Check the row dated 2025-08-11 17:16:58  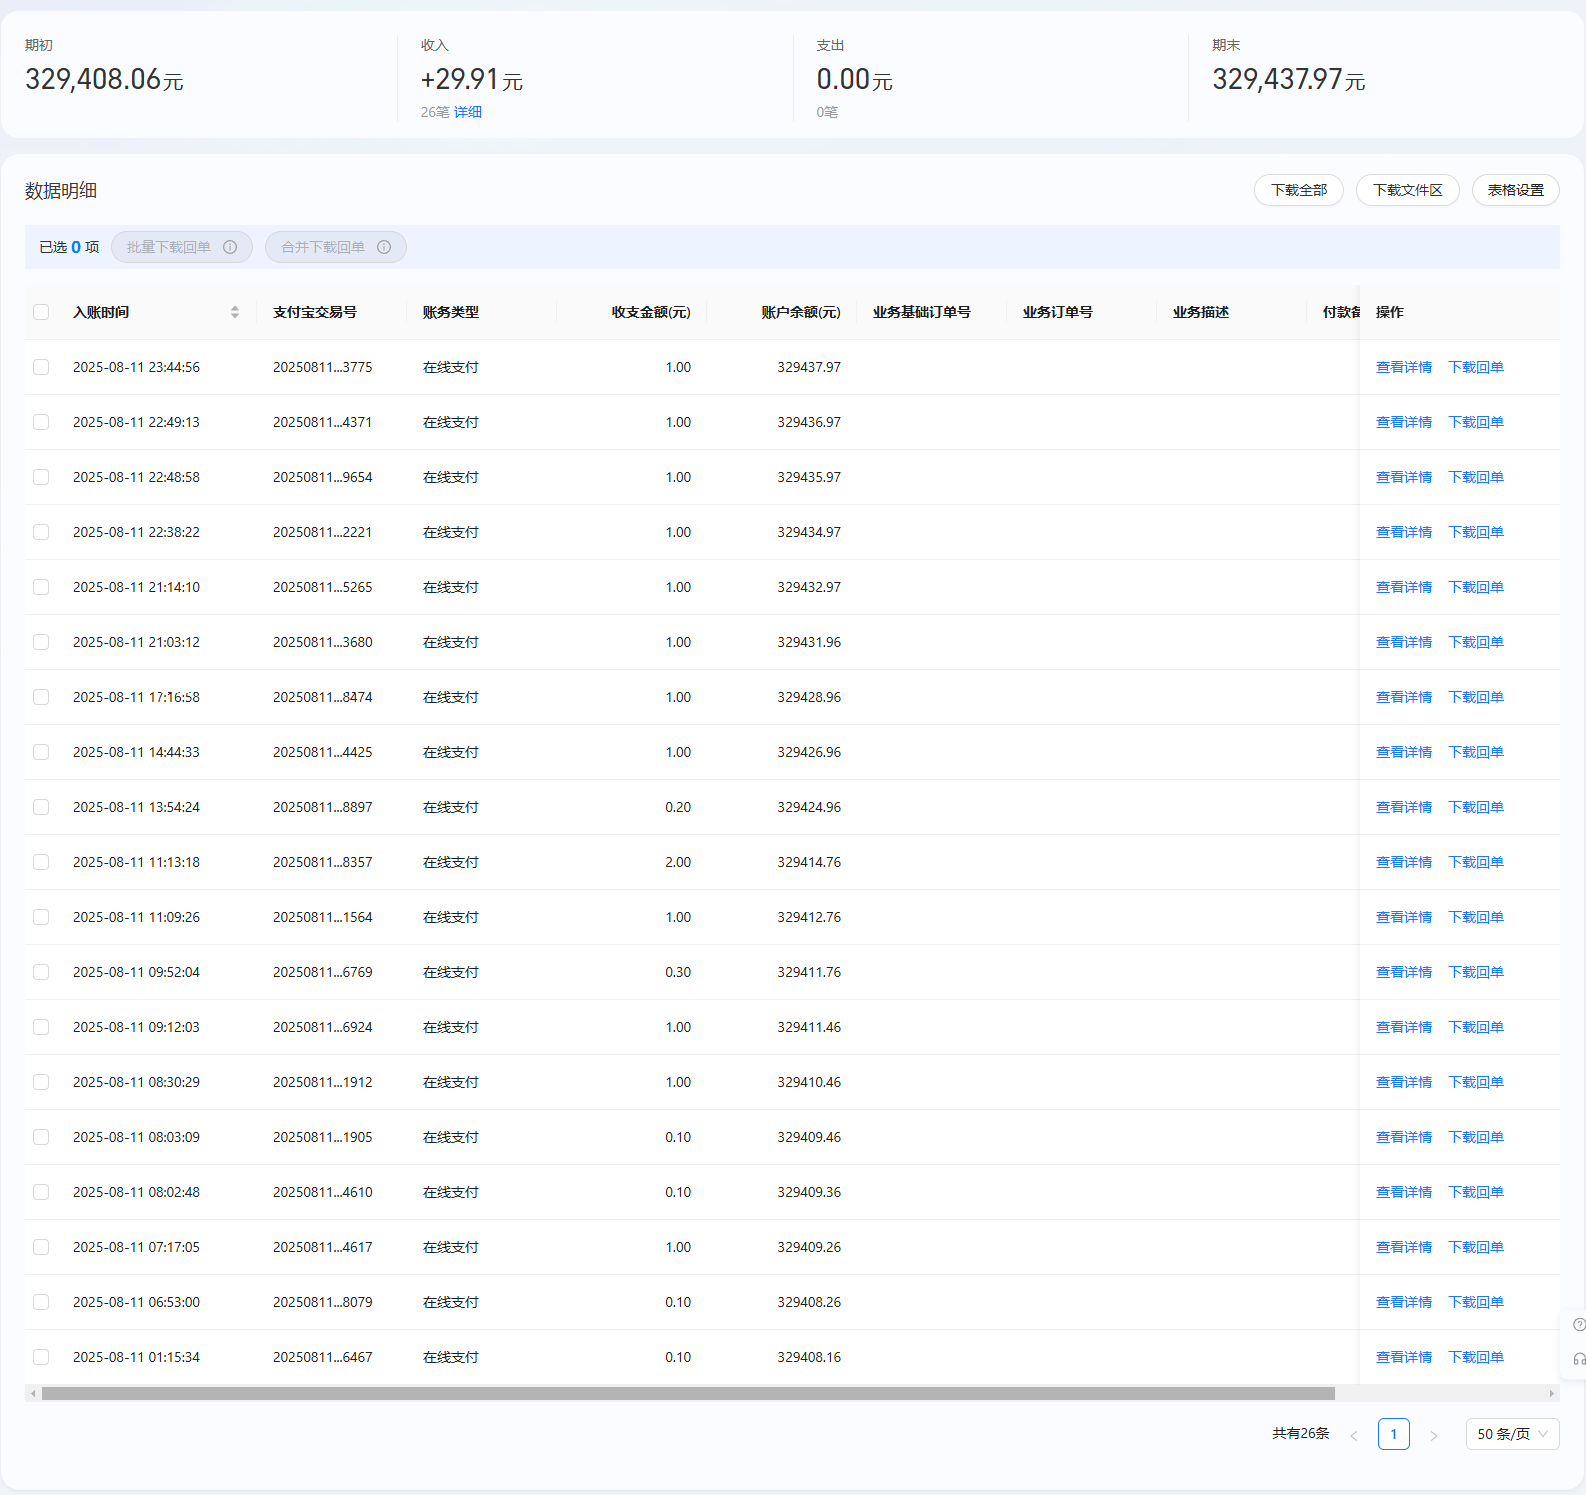coord(41,697)
